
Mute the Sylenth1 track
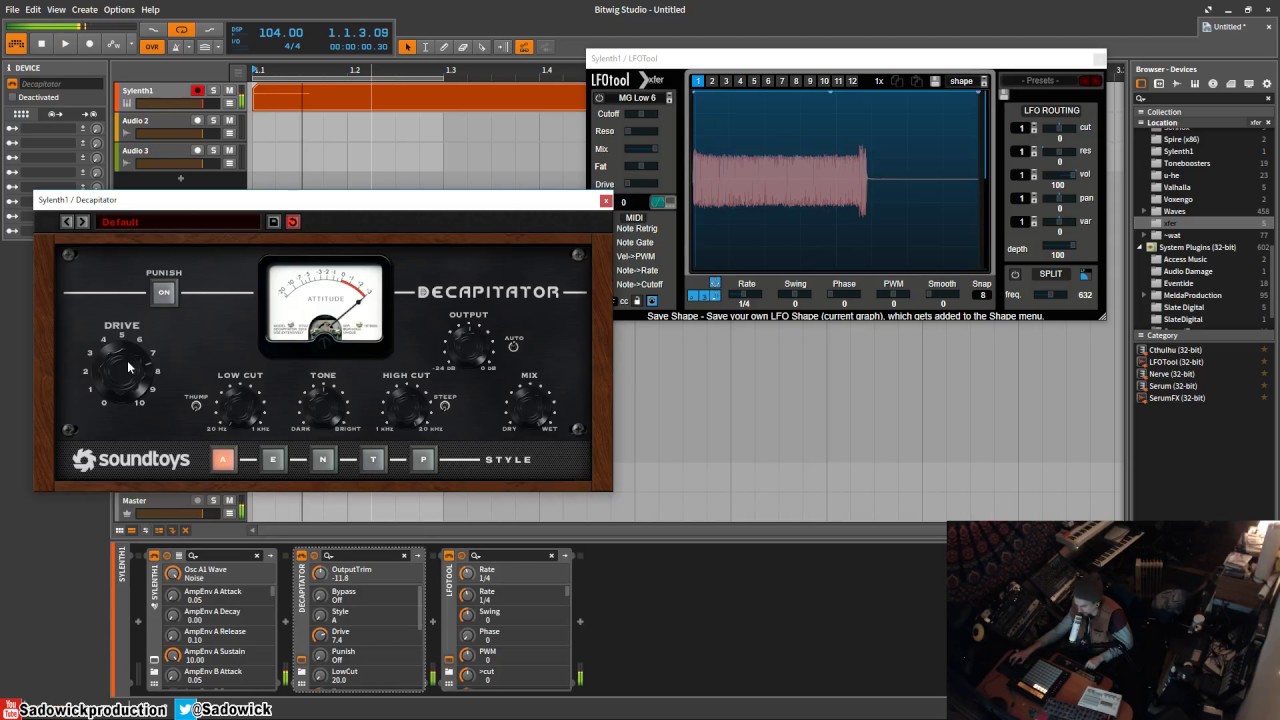[229, 91]
